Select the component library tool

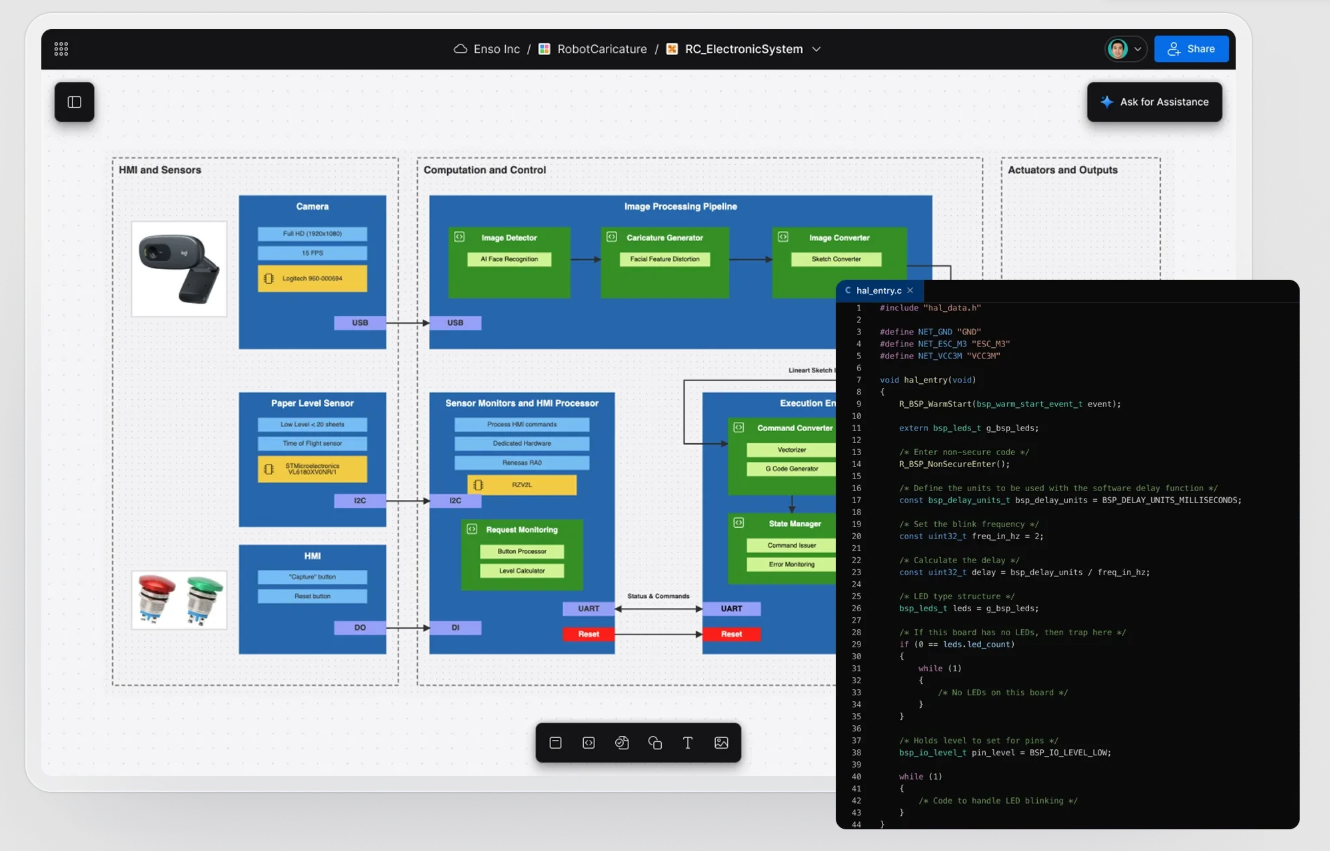click(622, 743)
